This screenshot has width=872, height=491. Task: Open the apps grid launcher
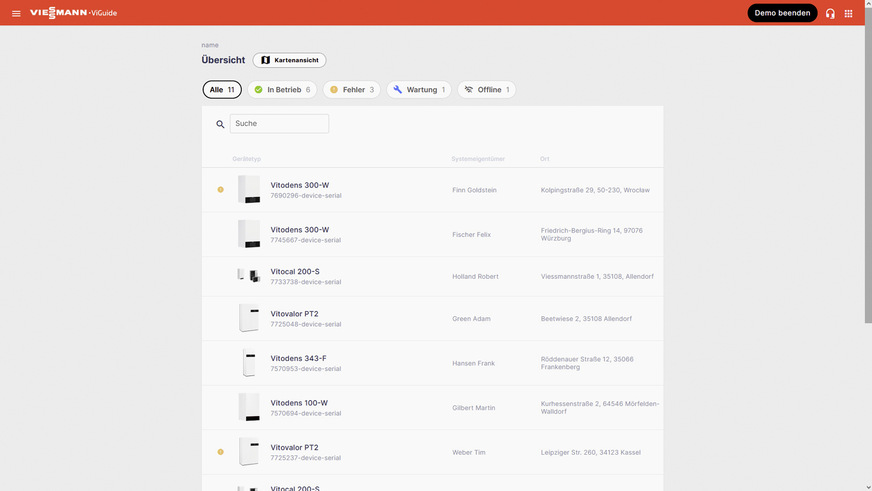point(849,13)
